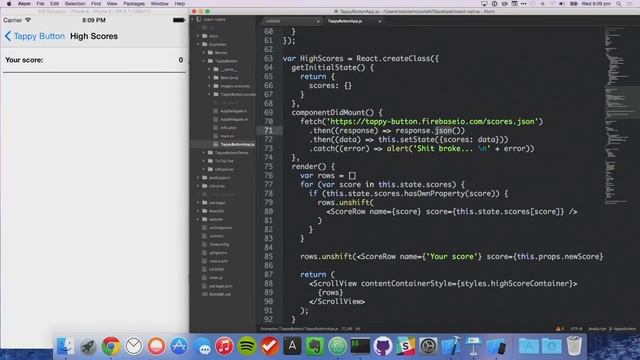
Task: Open the Packages menu
Action: point(134,4)
